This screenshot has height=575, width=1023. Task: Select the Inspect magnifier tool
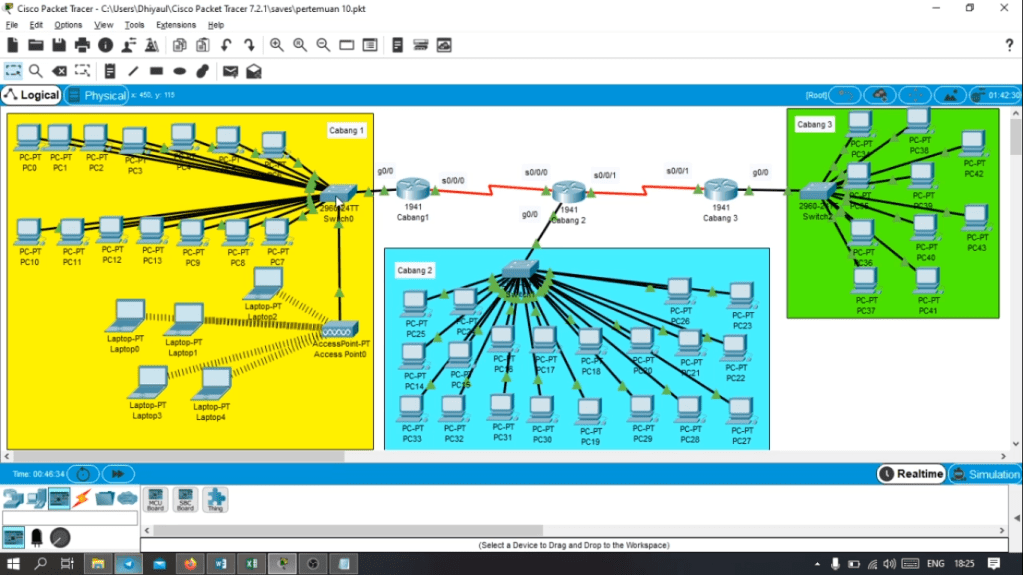pos(36,71)
